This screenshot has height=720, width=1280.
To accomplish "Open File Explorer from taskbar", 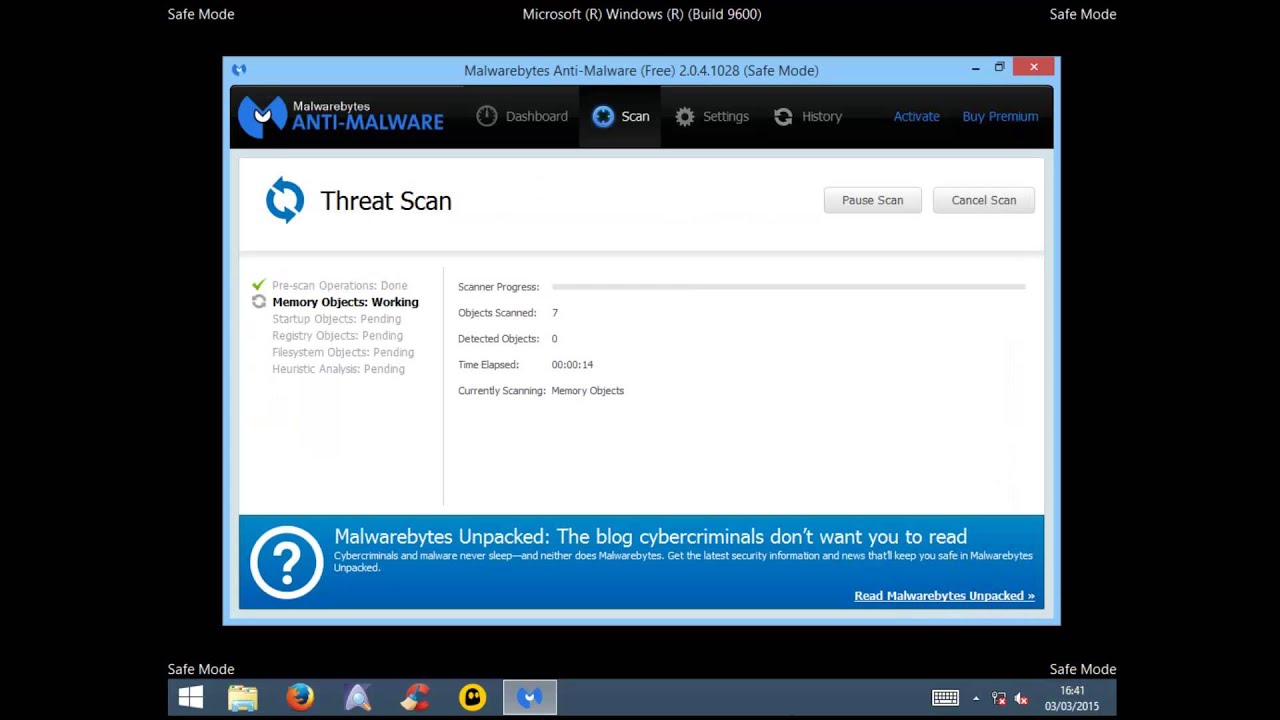I will 242,697.
